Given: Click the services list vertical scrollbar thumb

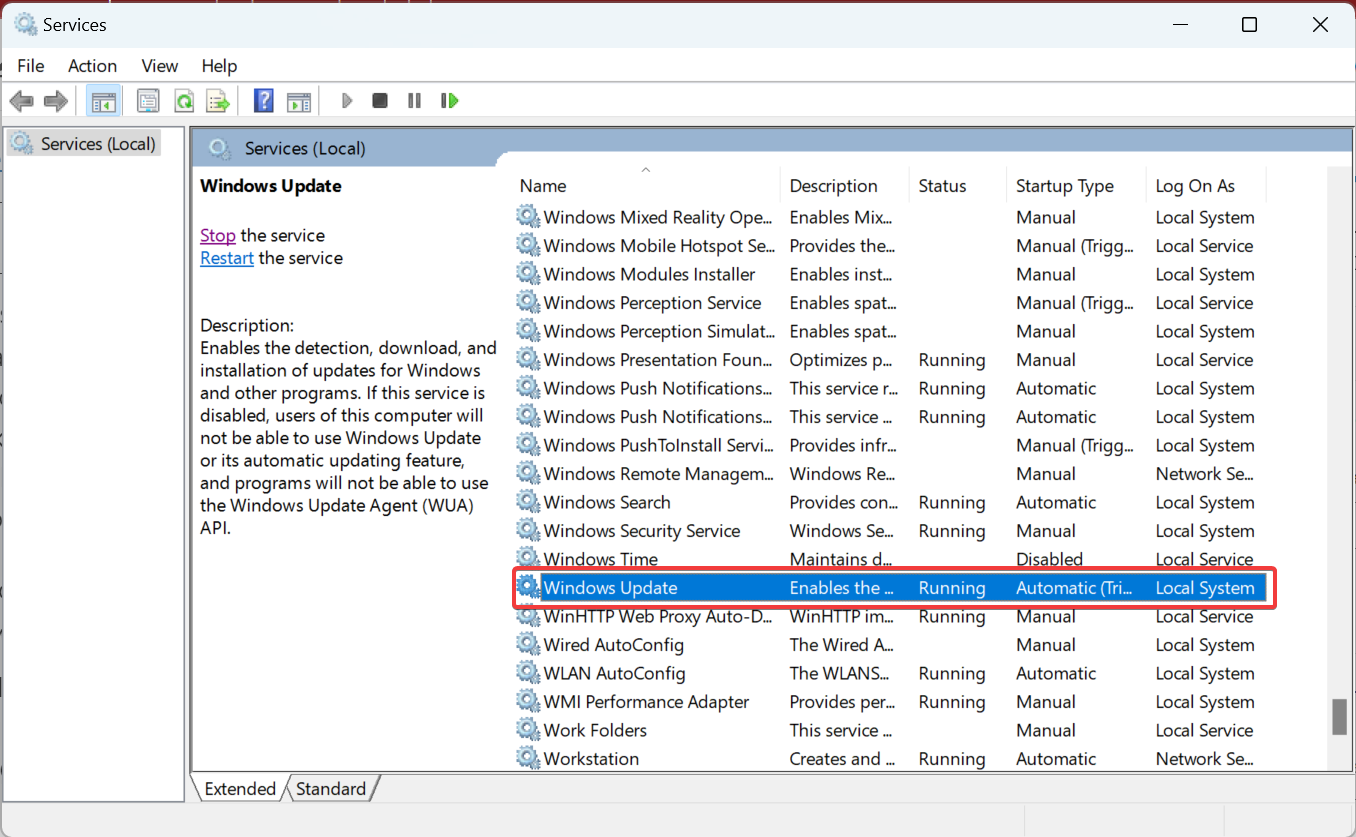Looking at the screenshot, I should [1339, 716].
